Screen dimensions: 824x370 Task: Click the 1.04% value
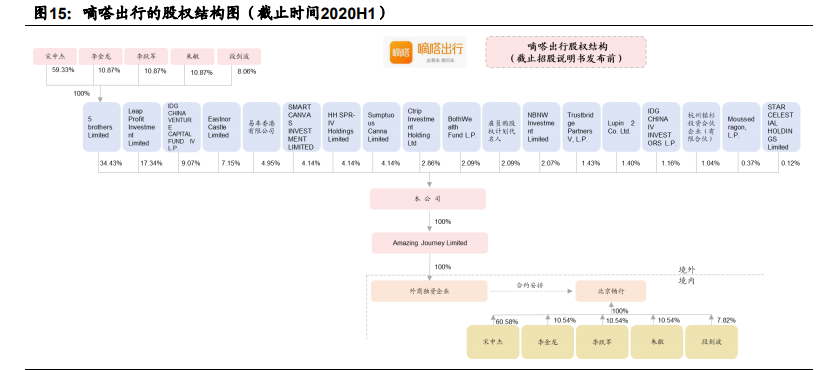[x=710, y=163]
